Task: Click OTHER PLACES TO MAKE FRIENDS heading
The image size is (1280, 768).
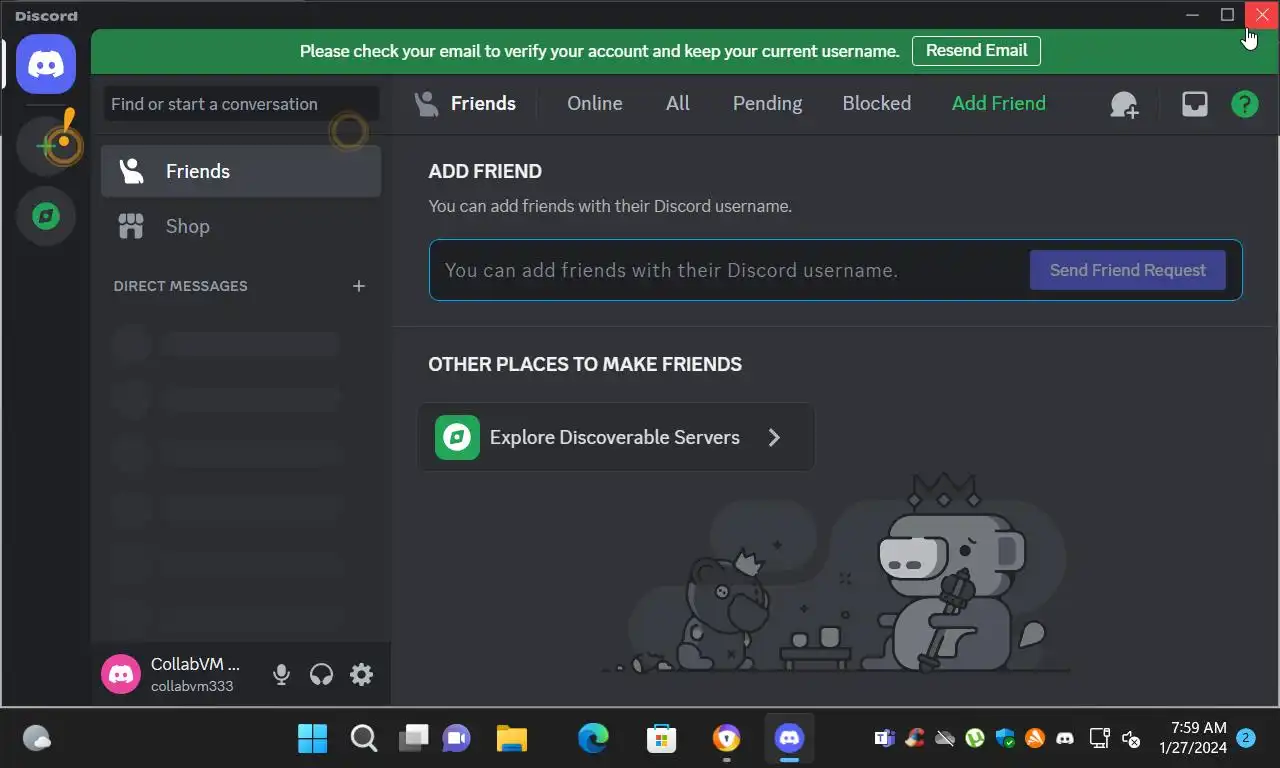Action: click(x=585, y=364)
